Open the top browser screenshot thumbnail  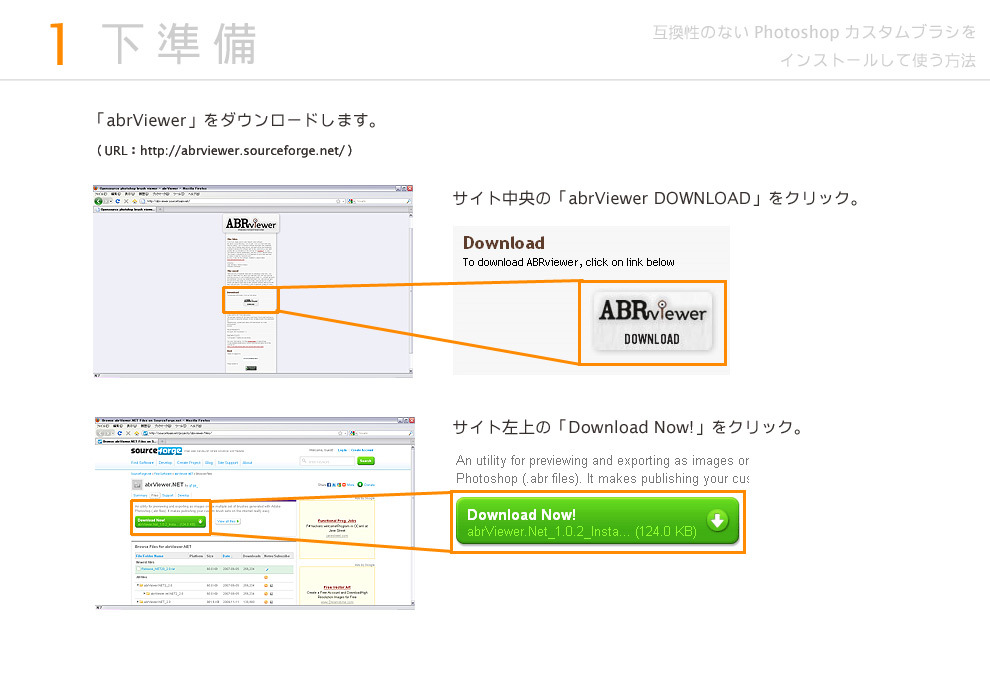click(x=253, y=281)
